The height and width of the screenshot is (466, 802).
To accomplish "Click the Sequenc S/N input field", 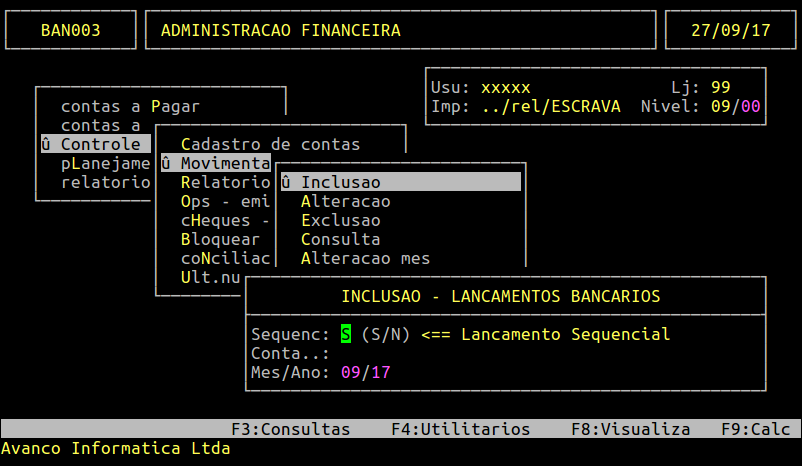I will click(346, 334).
